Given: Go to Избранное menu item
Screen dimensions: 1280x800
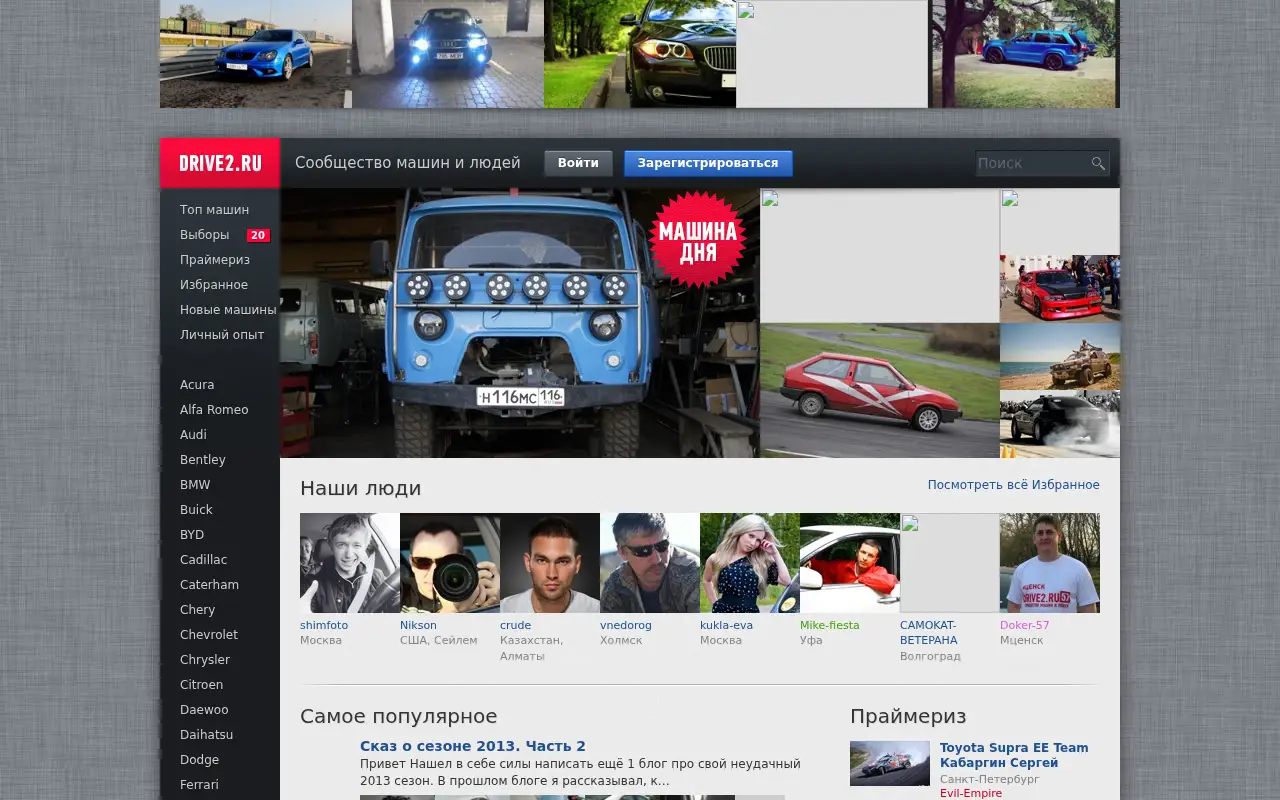Looking at the screenshot, I should pos(214,285).
